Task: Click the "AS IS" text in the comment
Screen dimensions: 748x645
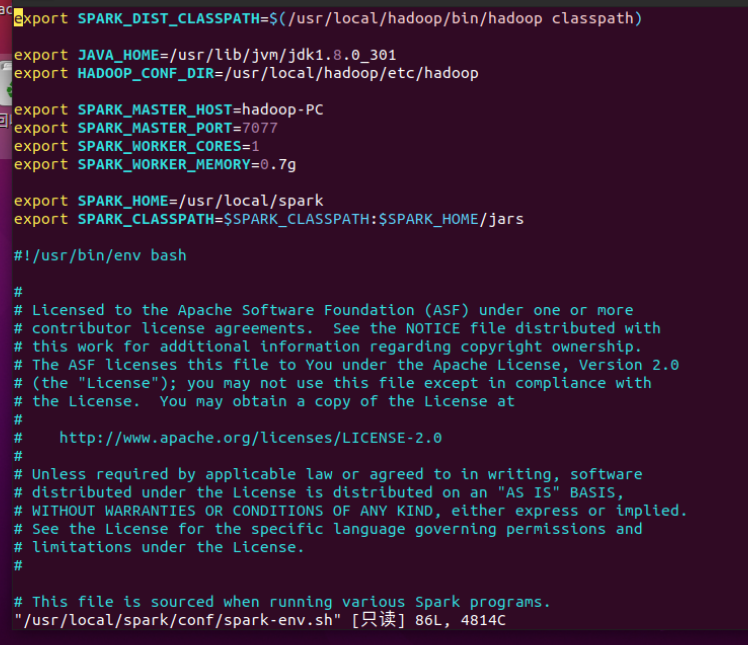Action: (x=529, y=493)
